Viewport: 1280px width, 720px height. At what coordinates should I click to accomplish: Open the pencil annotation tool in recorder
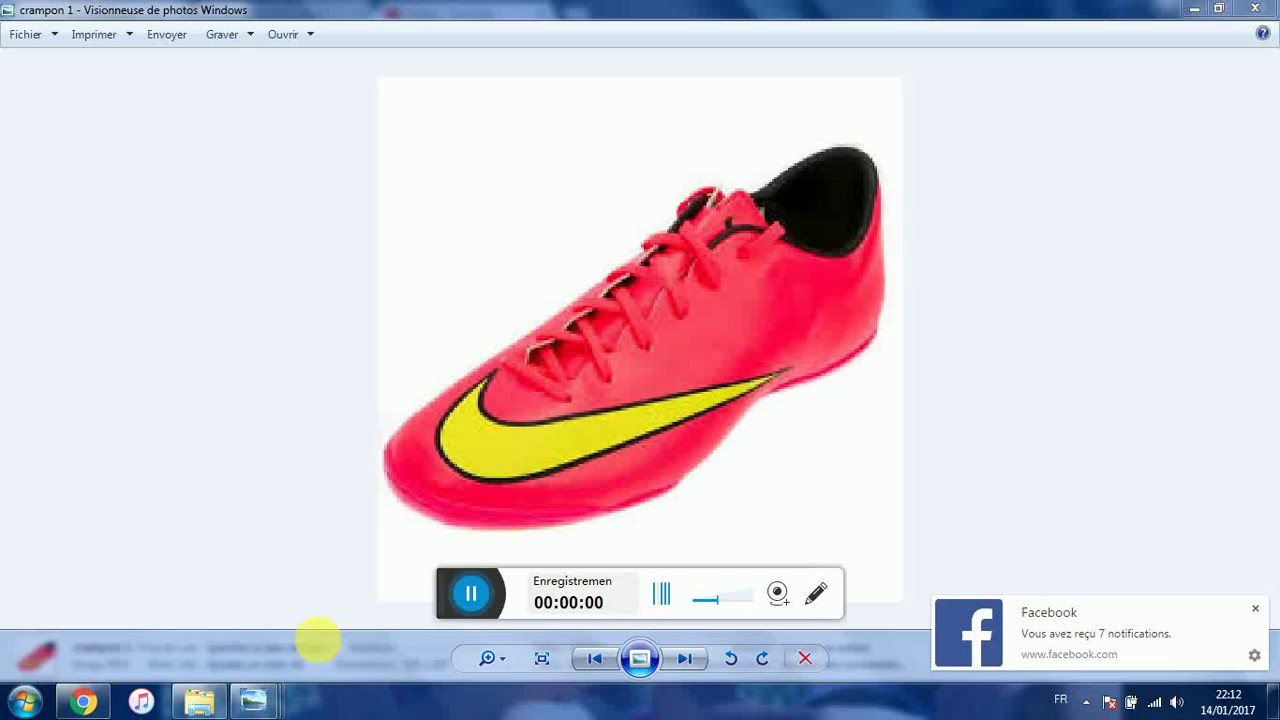point(816,594)
